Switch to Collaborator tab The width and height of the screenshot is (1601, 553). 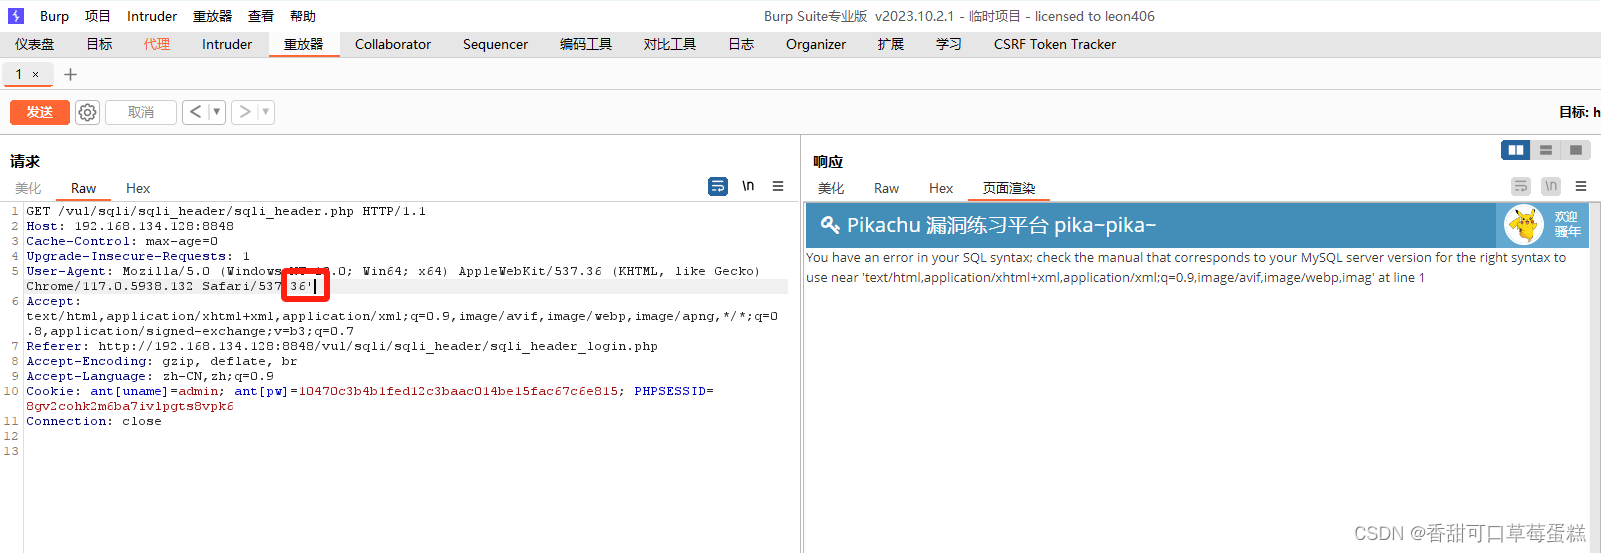393,44
